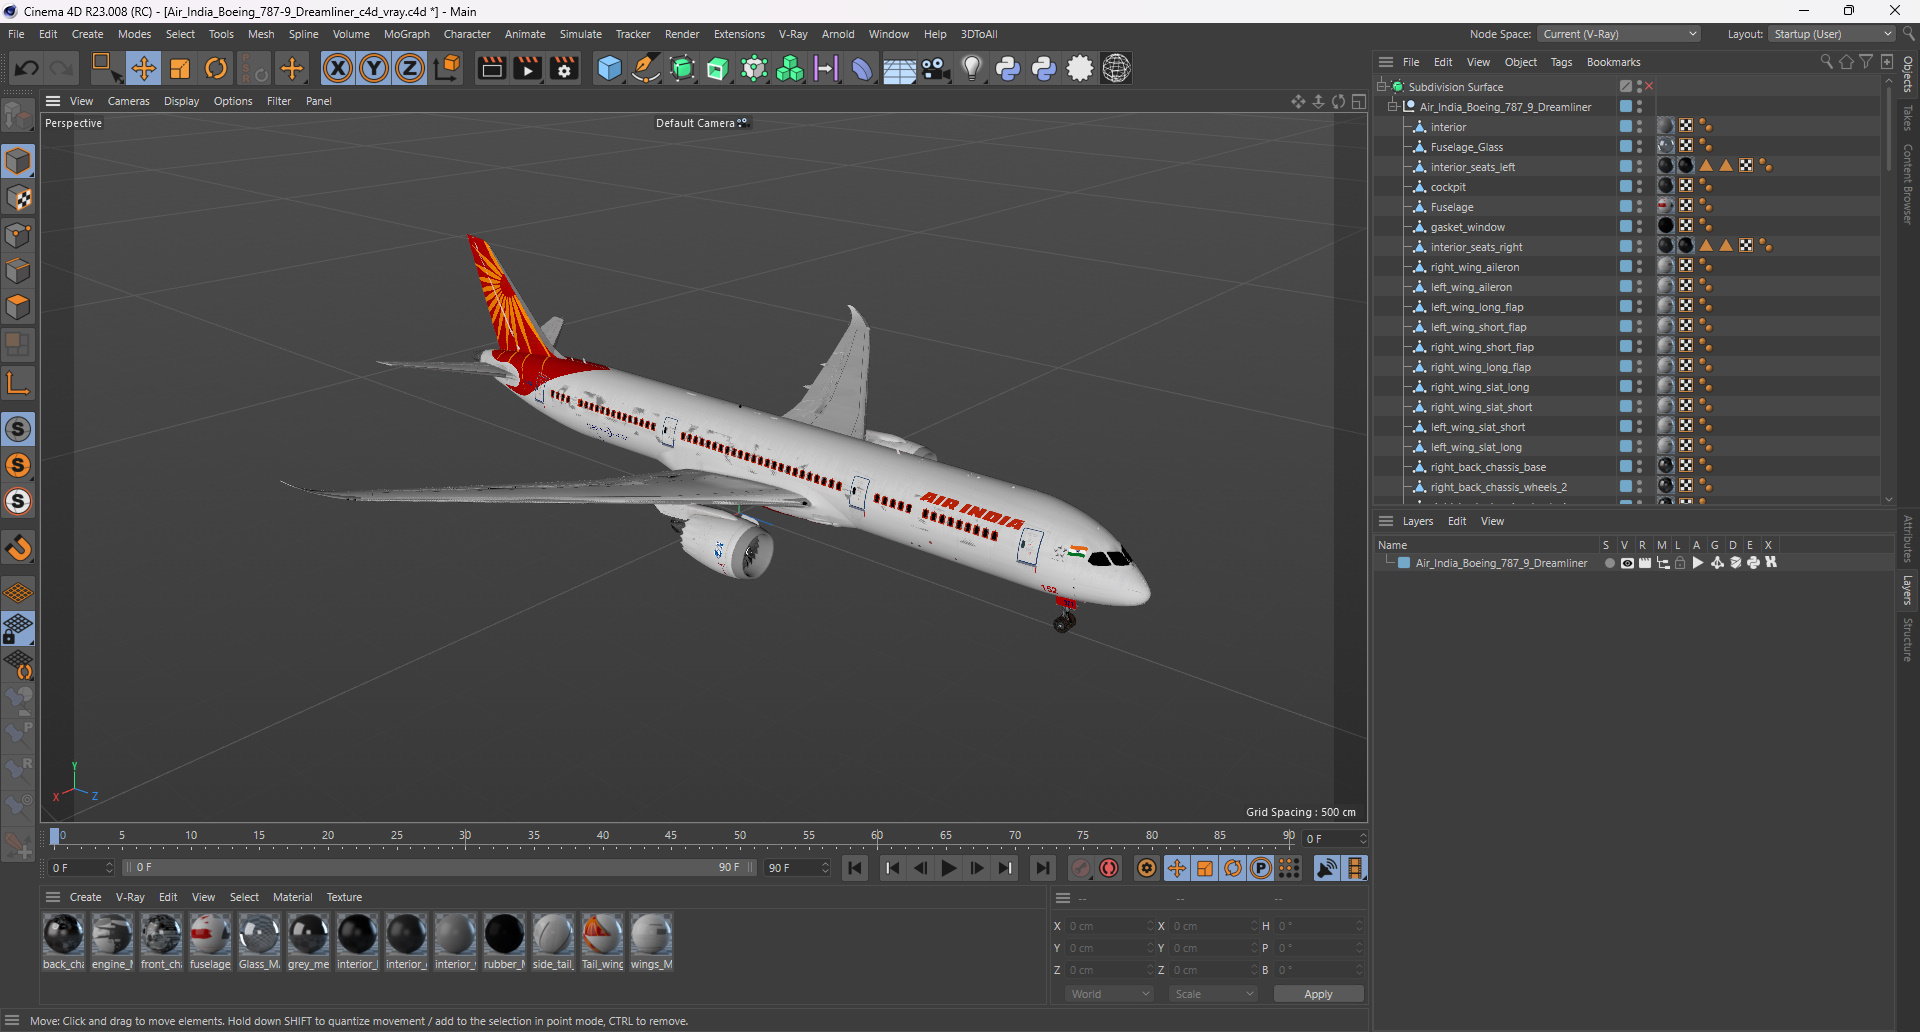Open material manager Texture menu
1920x1032 pixels.
click(344, 897)
